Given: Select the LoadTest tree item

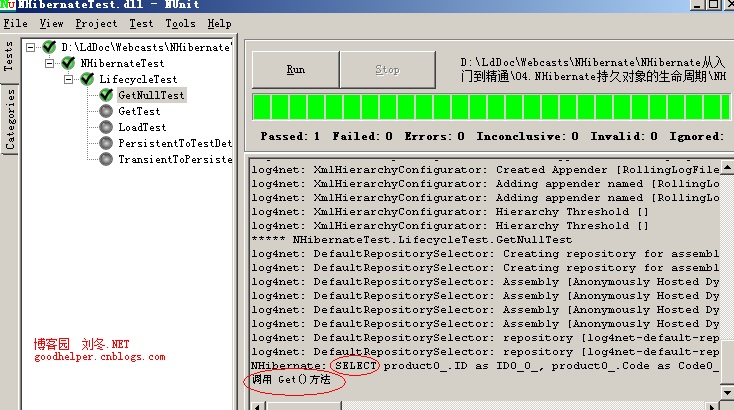Looking at the screenshot, I should [x=142, y=127].
